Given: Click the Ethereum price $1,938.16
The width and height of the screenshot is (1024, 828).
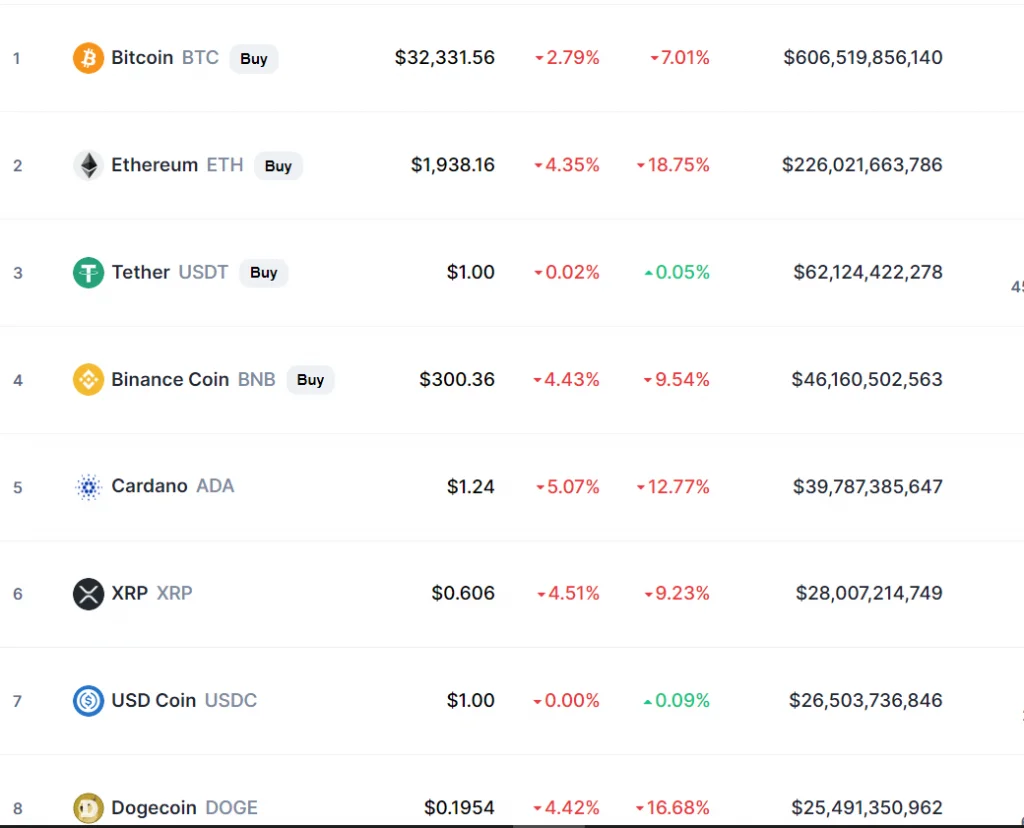Looking at the screenshot, I should [453, 165].
